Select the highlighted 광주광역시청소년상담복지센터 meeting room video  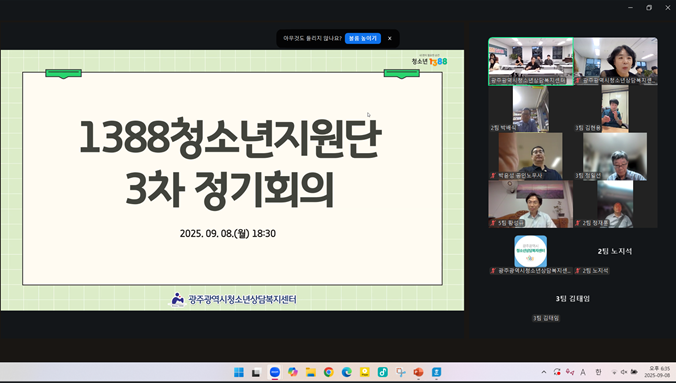[x=531, y=61]
